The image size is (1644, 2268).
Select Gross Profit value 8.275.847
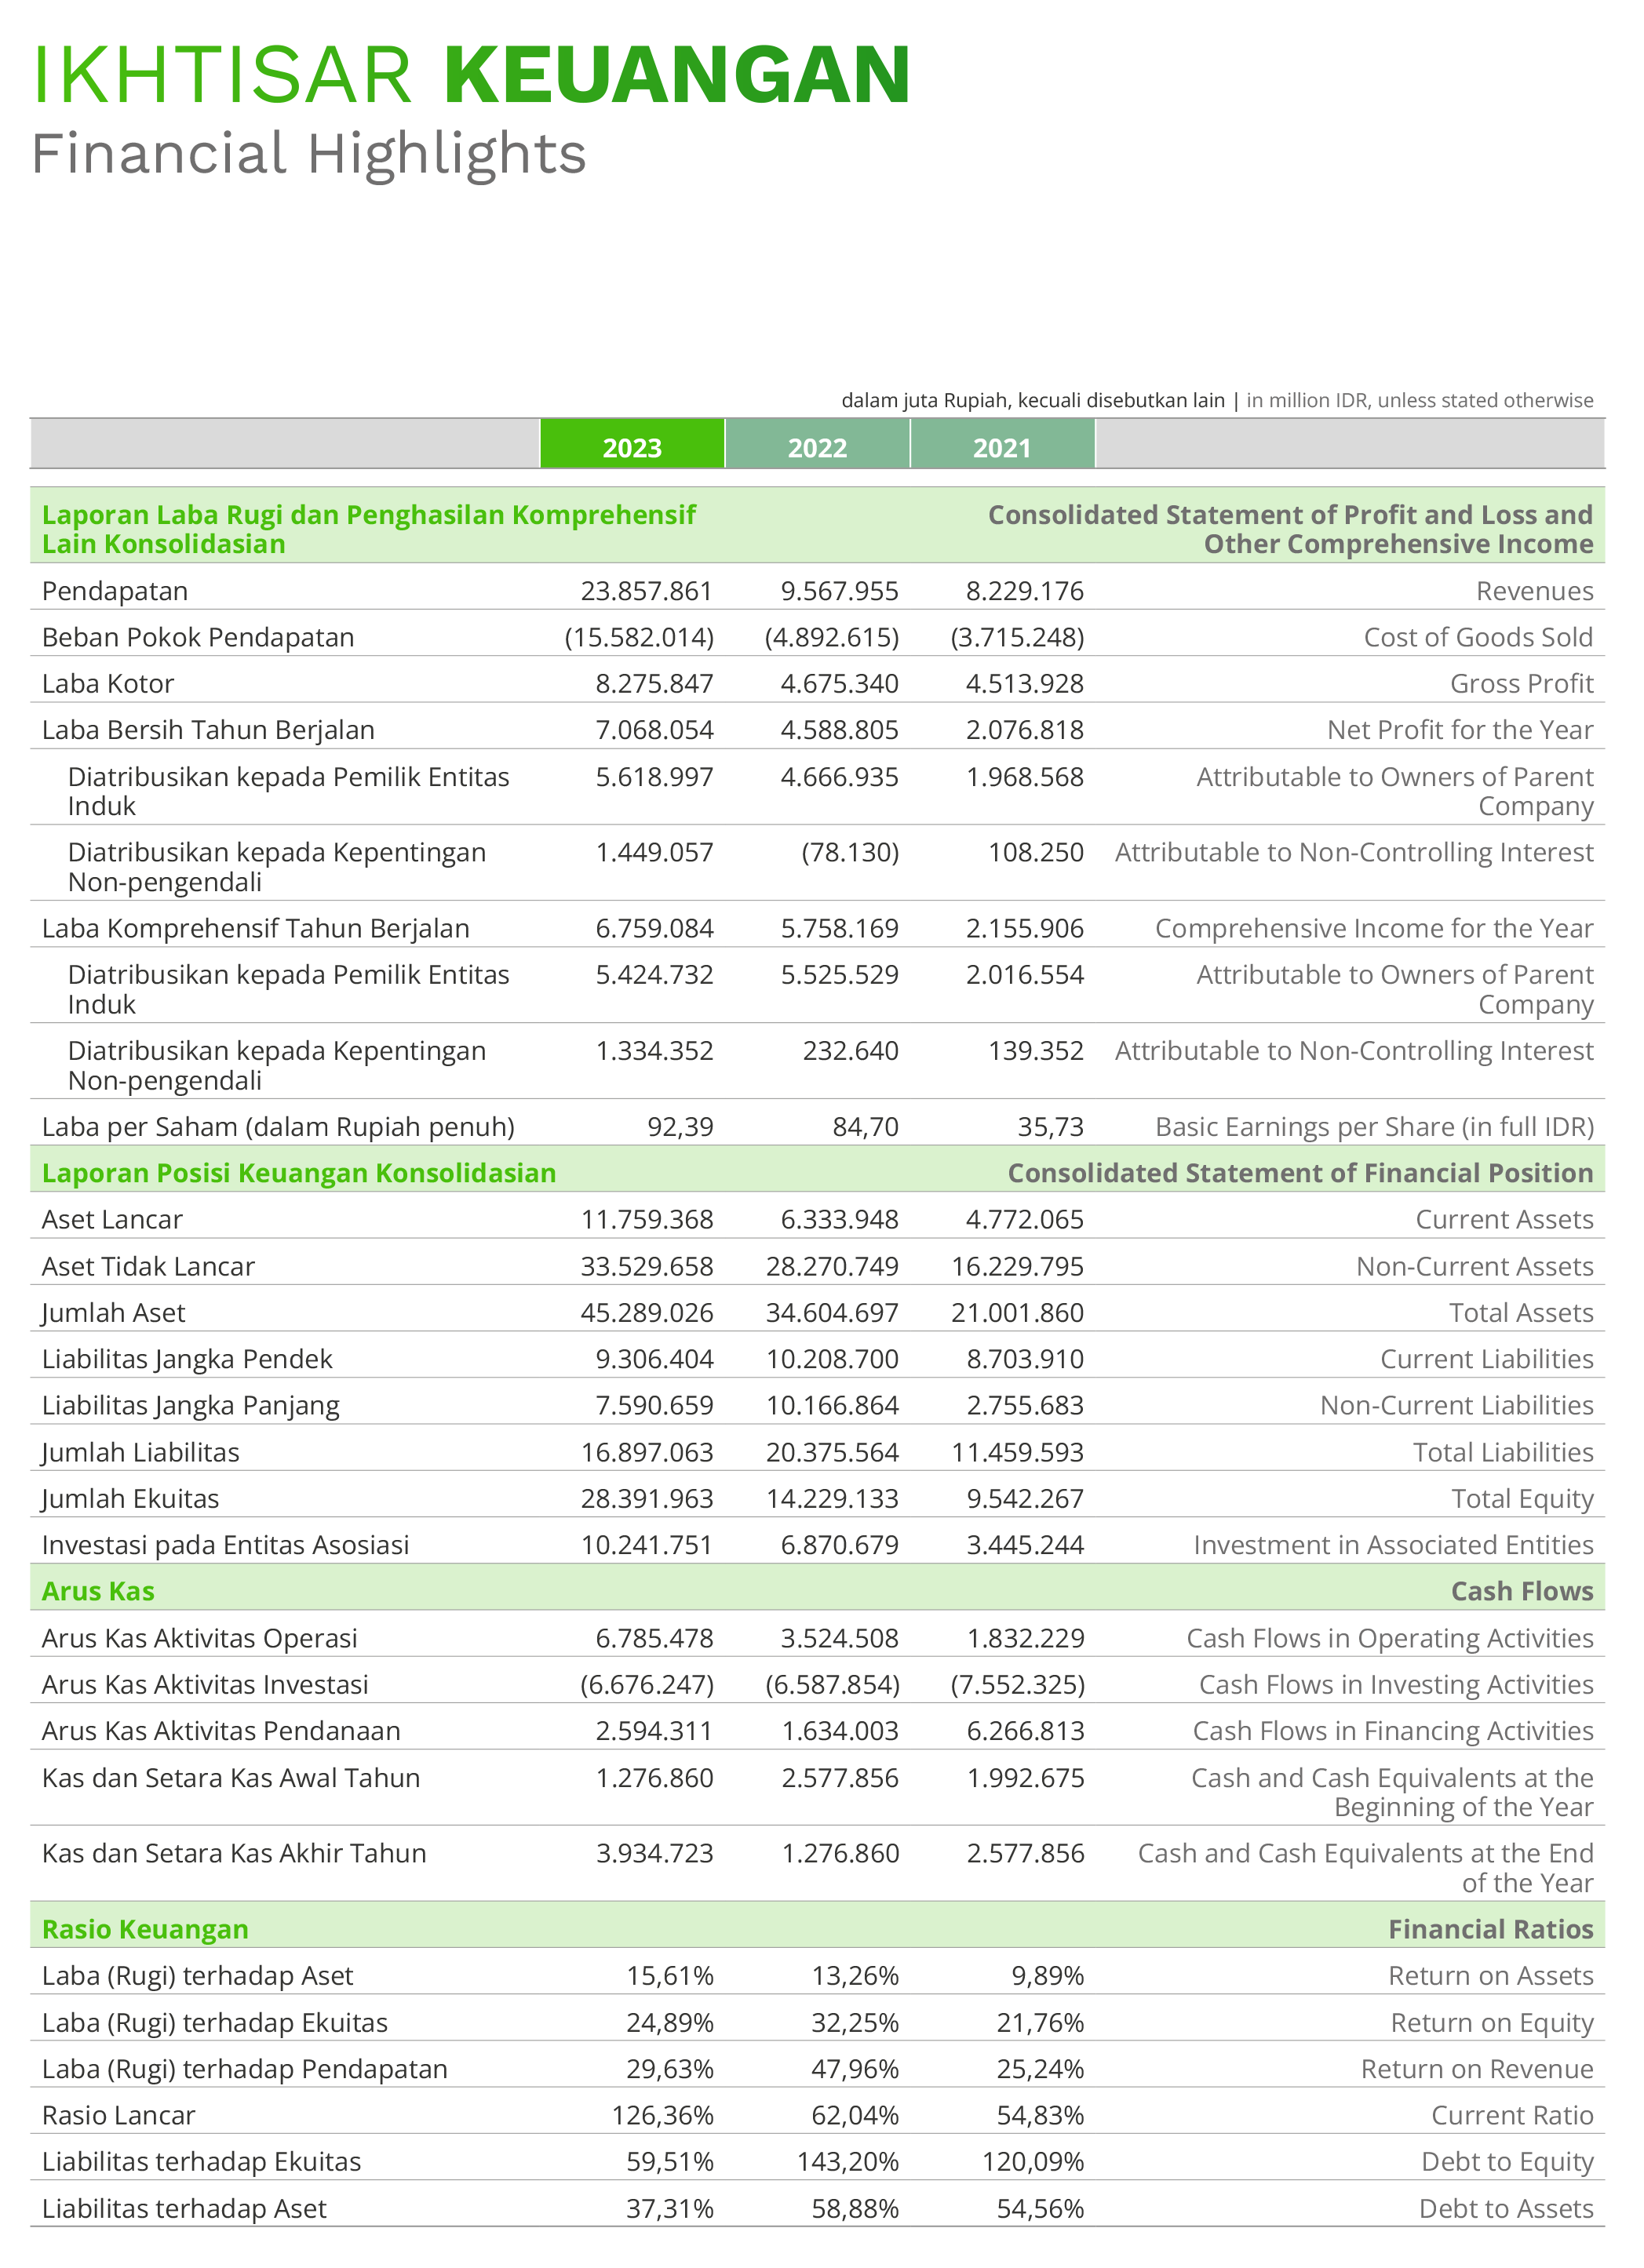point(655,684)
